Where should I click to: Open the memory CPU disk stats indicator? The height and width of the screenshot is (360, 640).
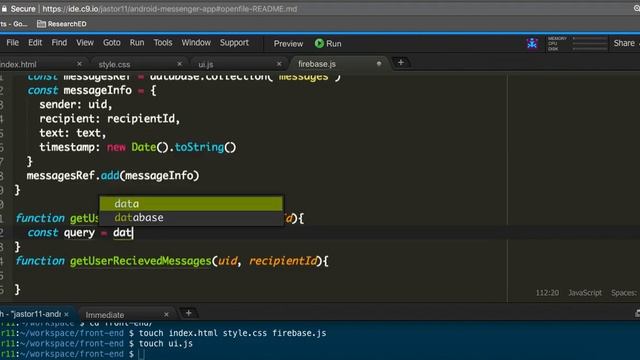click(x=578, y=43)
